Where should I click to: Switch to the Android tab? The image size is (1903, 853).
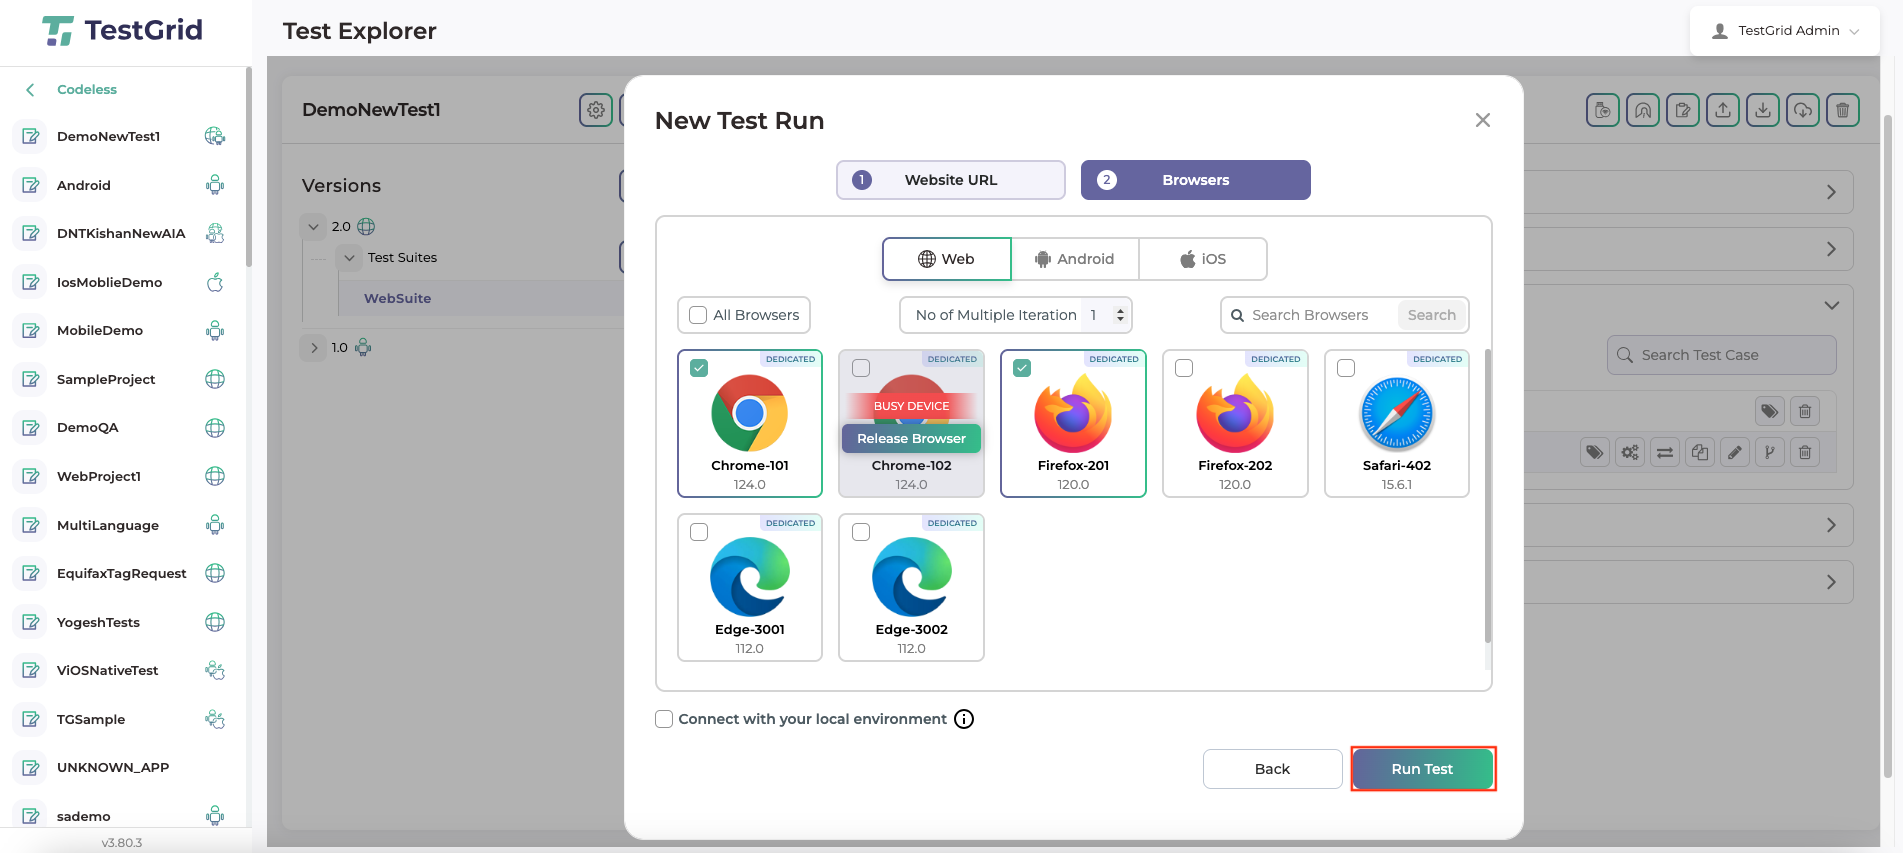[x=1074, y=259]
